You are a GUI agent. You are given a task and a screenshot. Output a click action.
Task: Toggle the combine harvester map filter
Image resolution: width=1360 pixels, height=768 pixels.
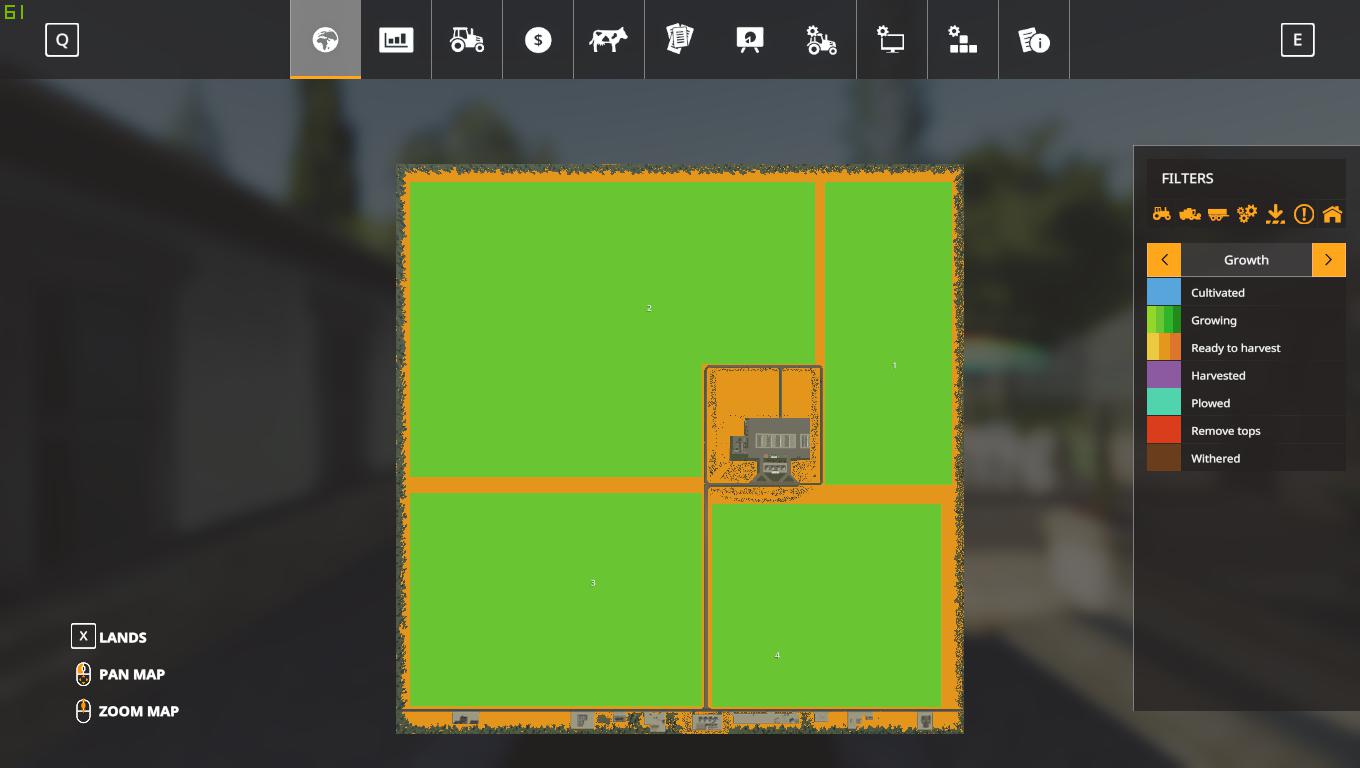[x=1190, y=214]
